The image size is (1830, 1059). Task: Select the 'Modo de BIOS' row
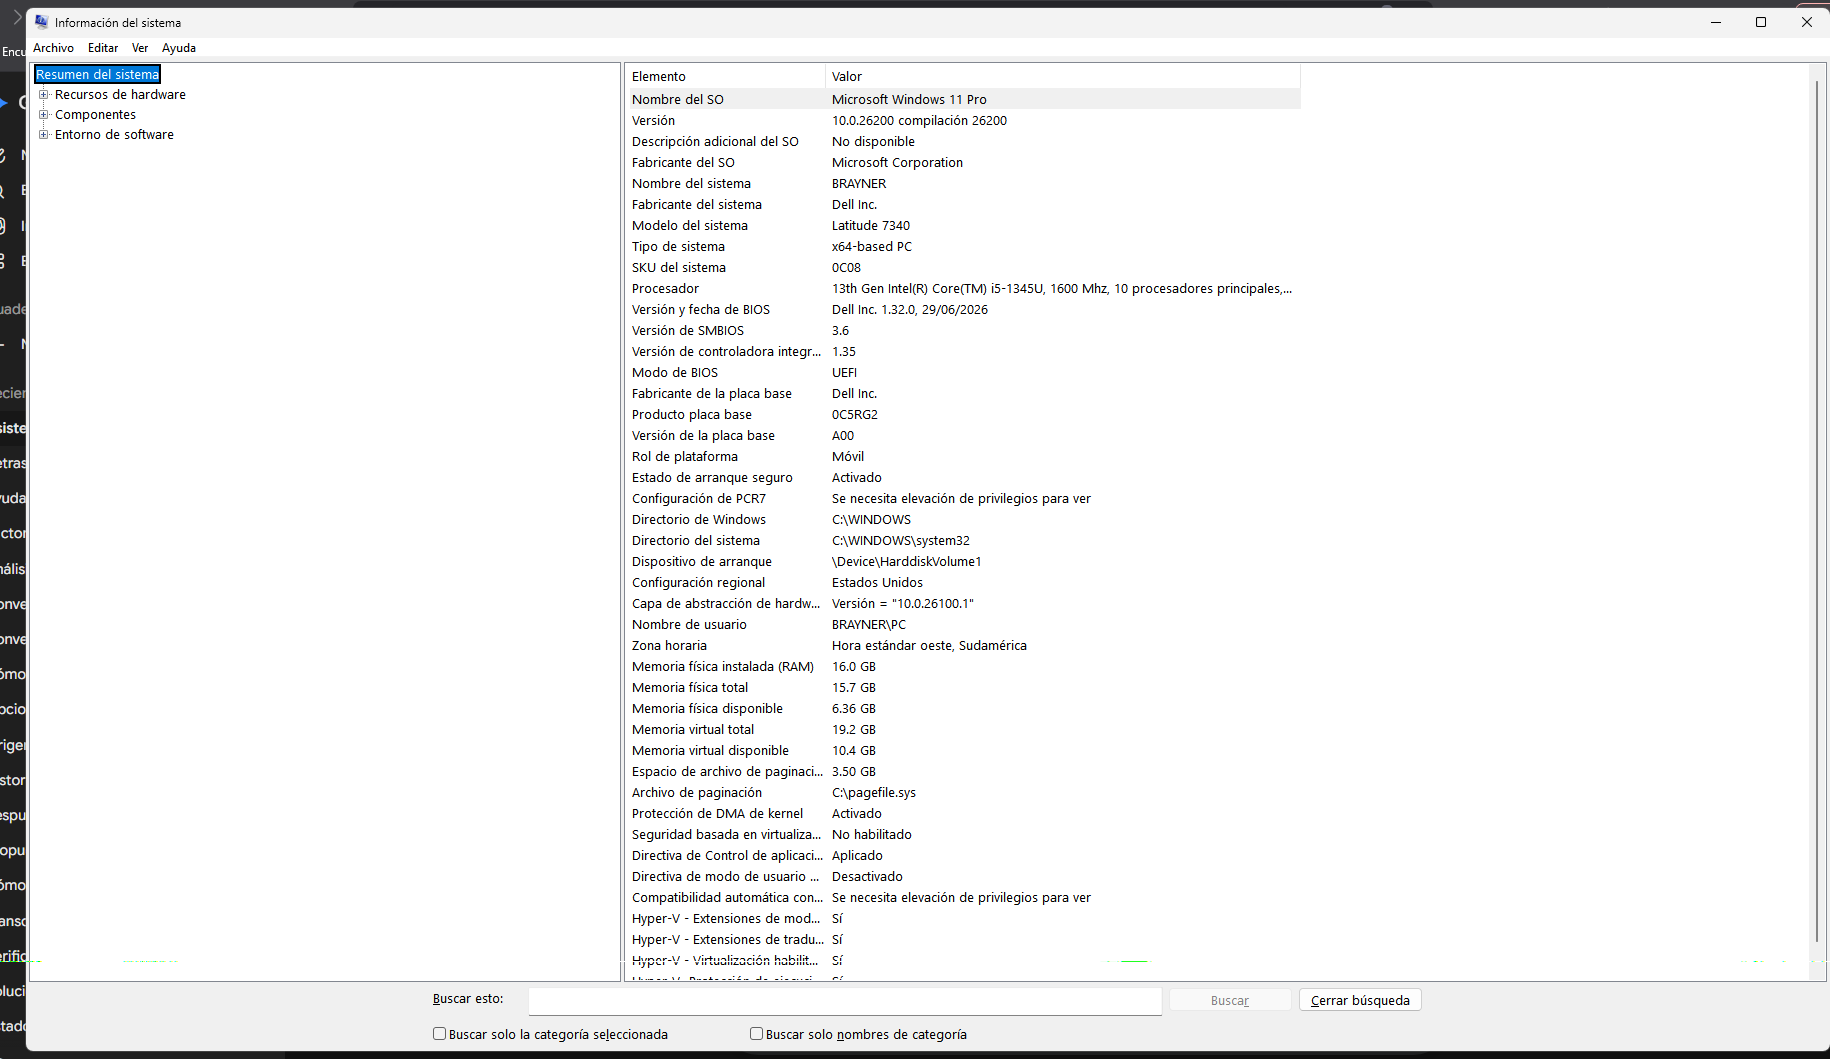point(963,372)
